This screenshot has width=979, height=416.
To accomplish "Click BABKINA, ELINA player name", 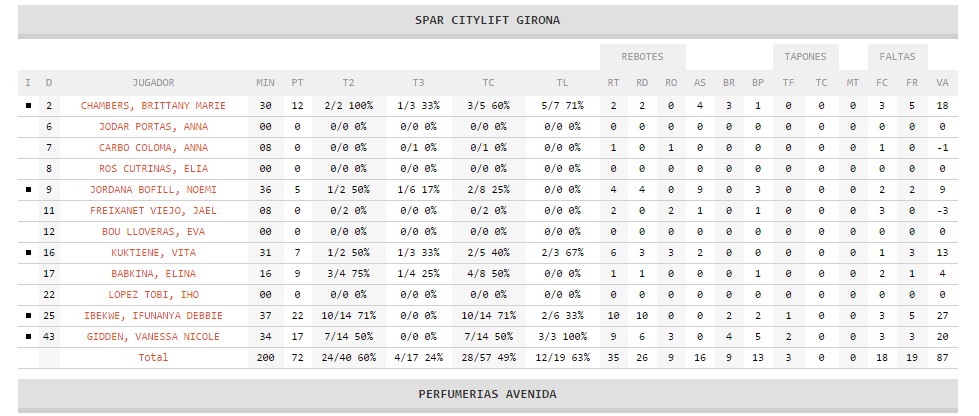I will 153,274.
